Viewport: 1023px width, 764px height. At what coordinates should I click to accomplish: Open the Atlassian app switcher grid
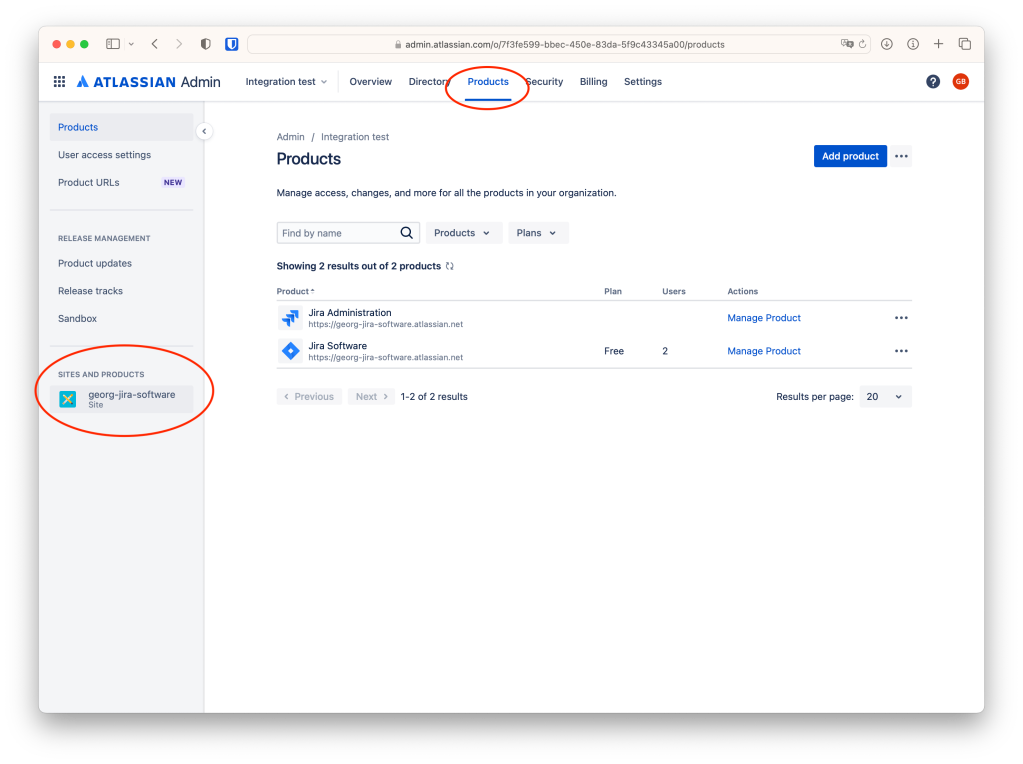tap(59, 82)
